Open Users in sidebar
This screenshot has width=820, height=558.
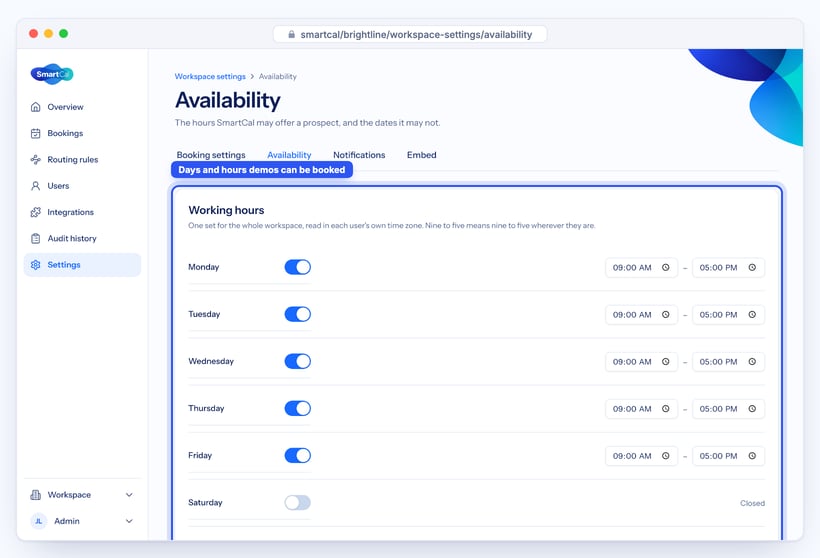[82, 186]
